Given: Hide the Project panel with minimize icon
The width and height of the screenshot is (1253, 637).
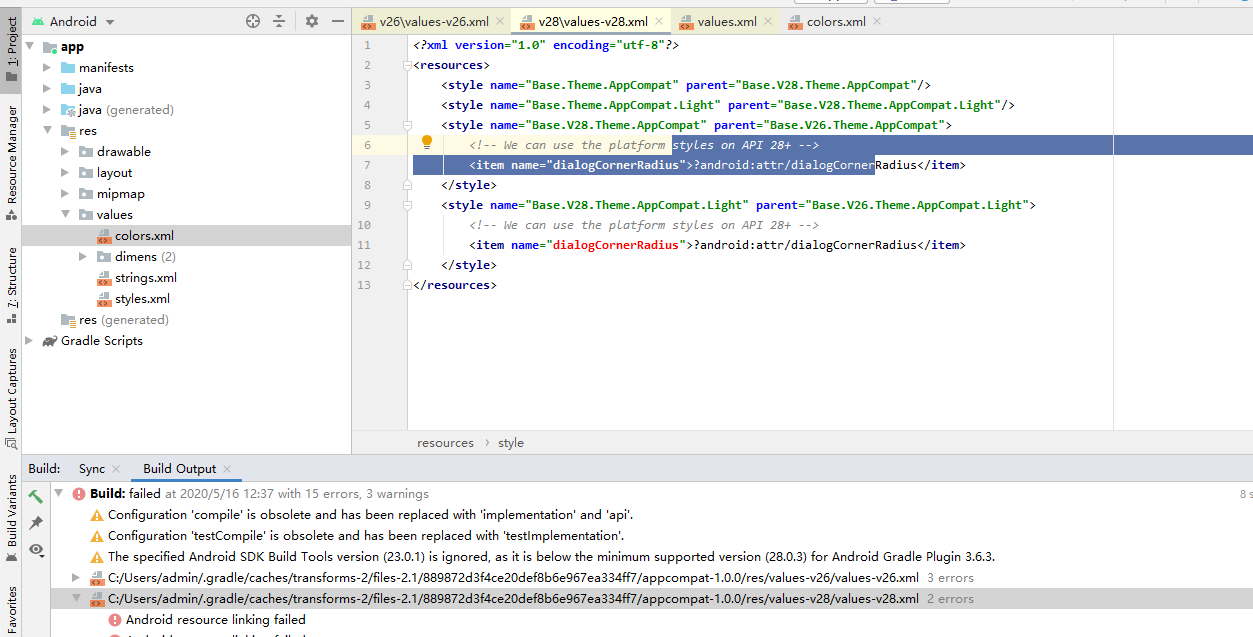Looking at the screenshot, I should (x=336, y=21).
